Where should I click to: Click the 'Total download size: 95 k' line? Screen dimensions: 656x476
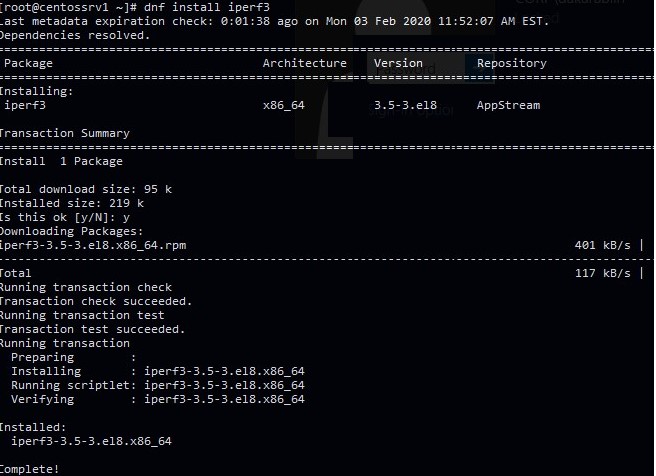pyautogui.click(x=85, y=189)
